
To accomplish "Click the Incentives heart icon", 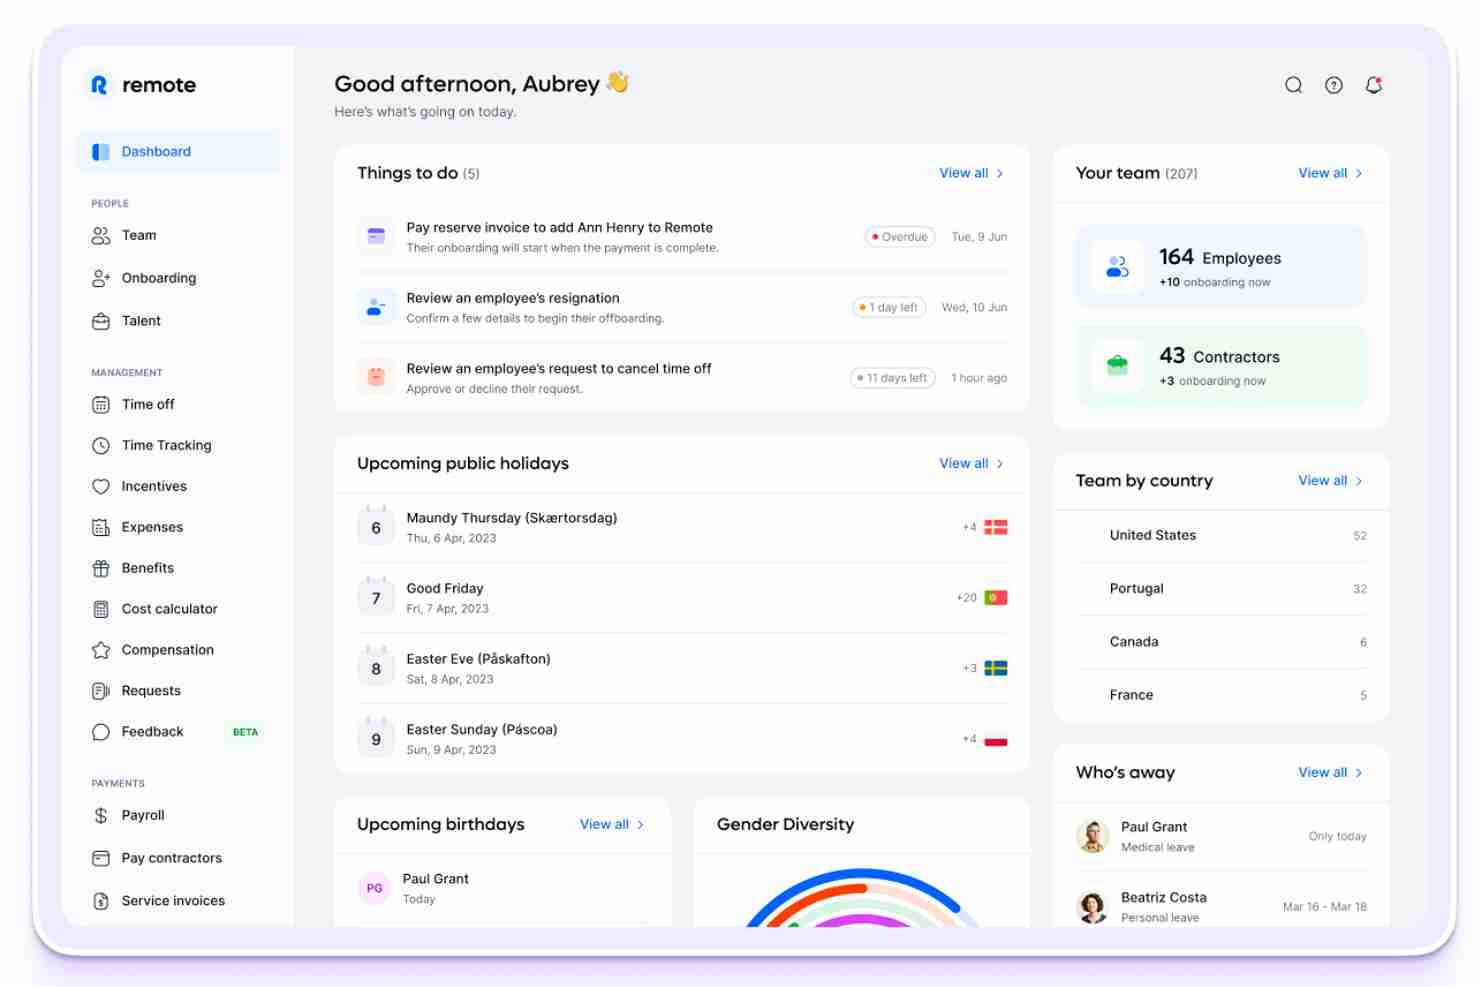I will tap(101, 486).
